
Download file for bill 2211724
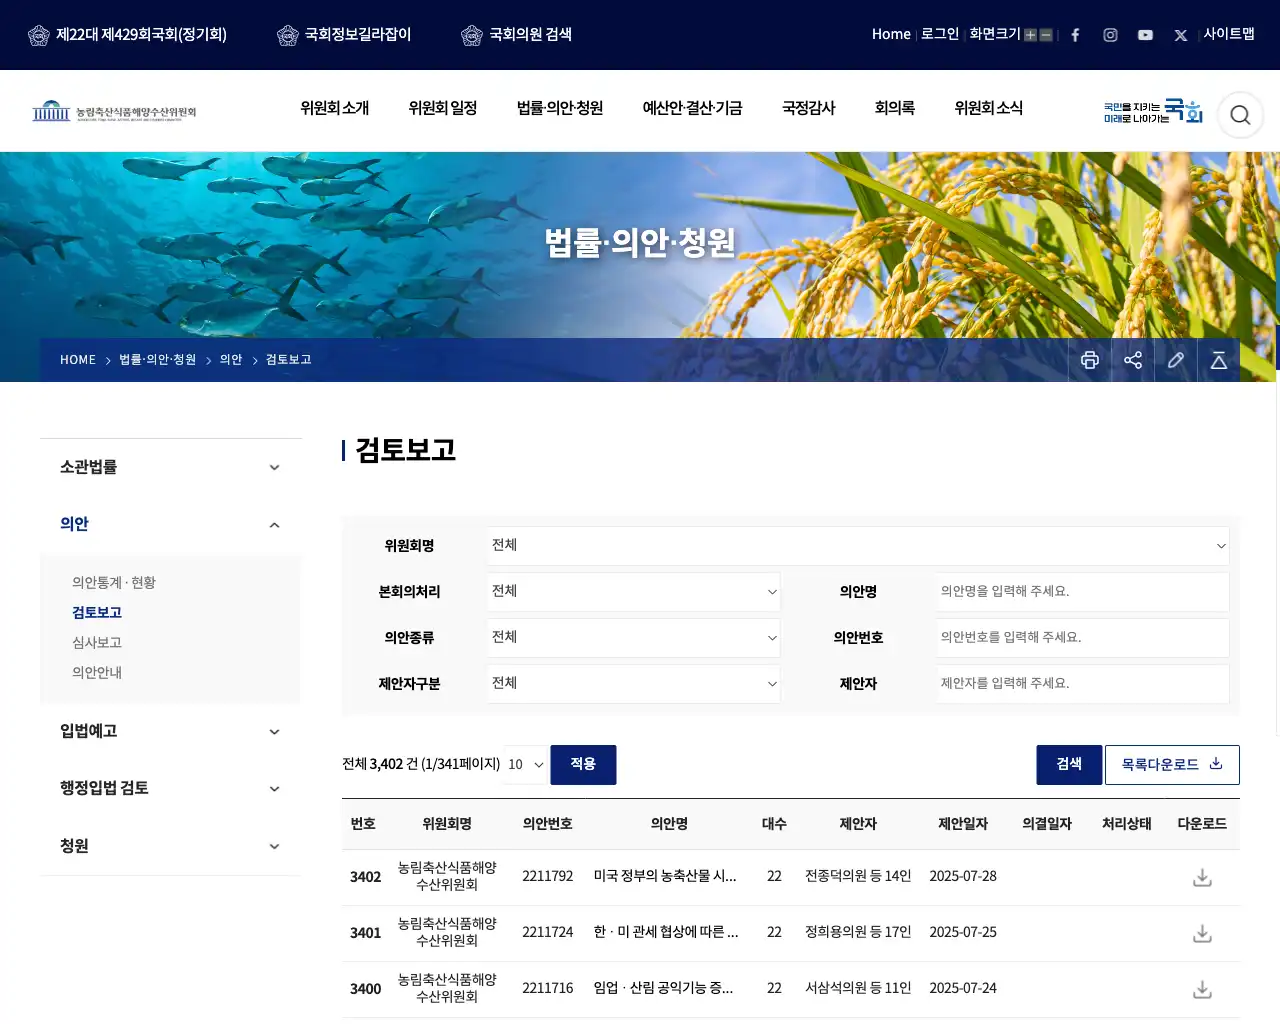click(1202, 933)
